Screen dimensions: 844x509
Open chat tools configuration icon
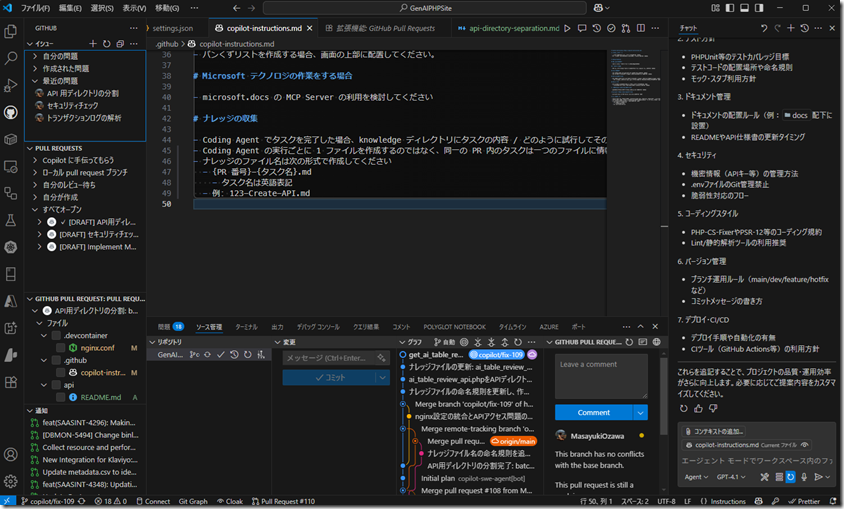click(x=764, y=477)
